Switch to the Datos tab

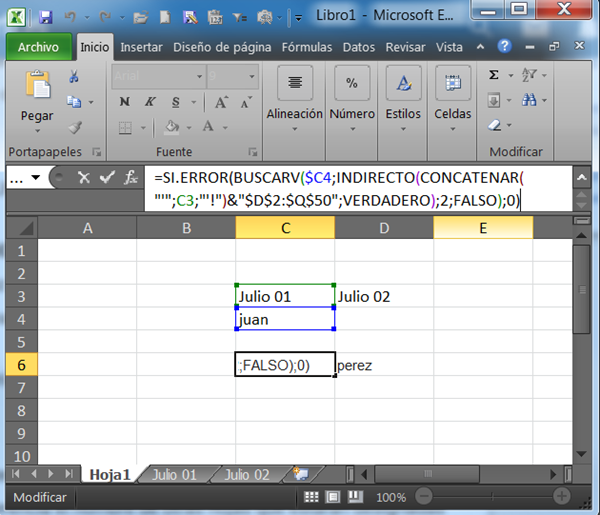pos(359,47)
